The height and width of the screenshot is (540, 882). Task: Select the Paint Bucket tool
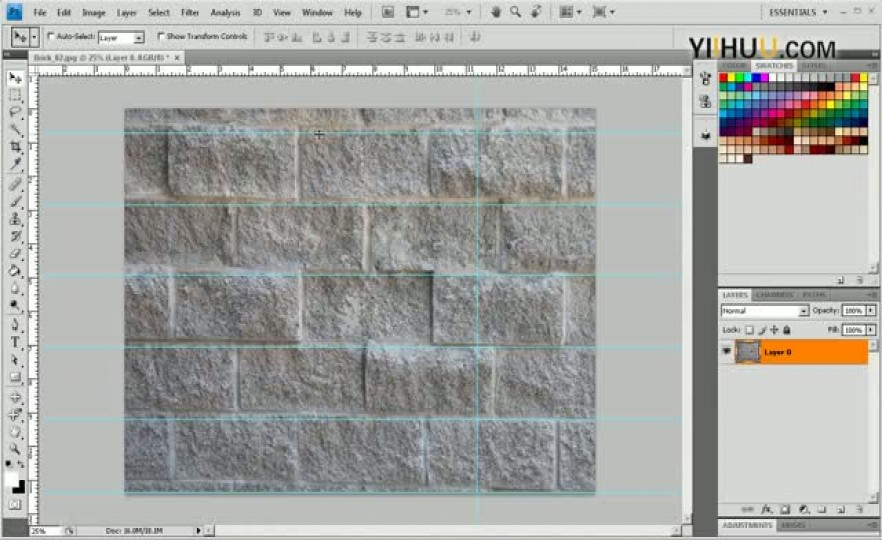tap(15, 271)
